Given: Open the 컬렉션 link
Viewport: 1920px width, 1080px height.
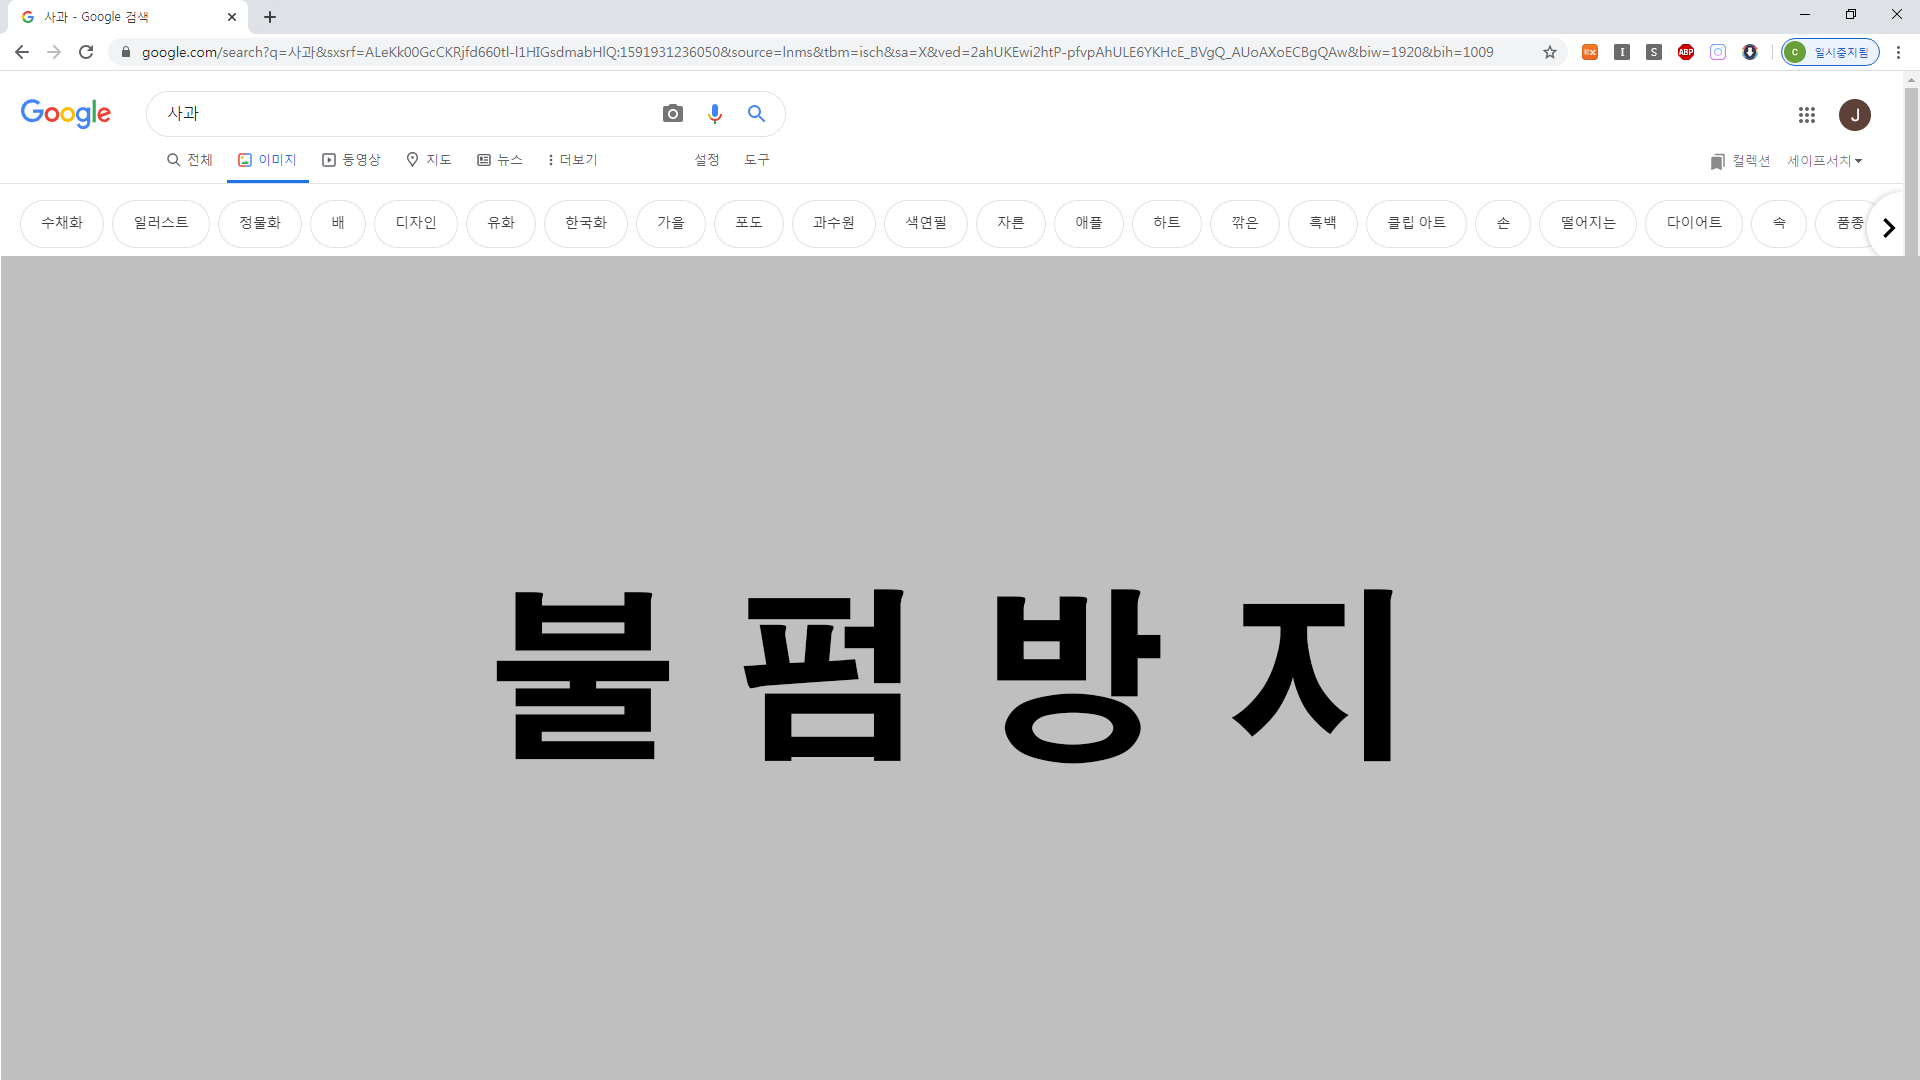Looking at the screenshot, I should click(1740, 161).
